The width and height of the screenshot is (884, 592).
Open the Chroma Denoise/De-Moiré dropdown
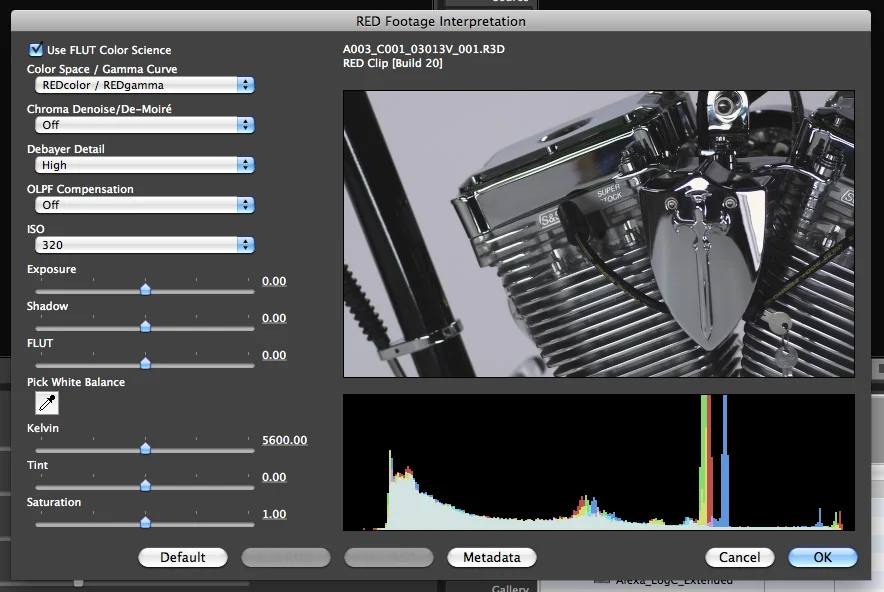click(144, 125)
